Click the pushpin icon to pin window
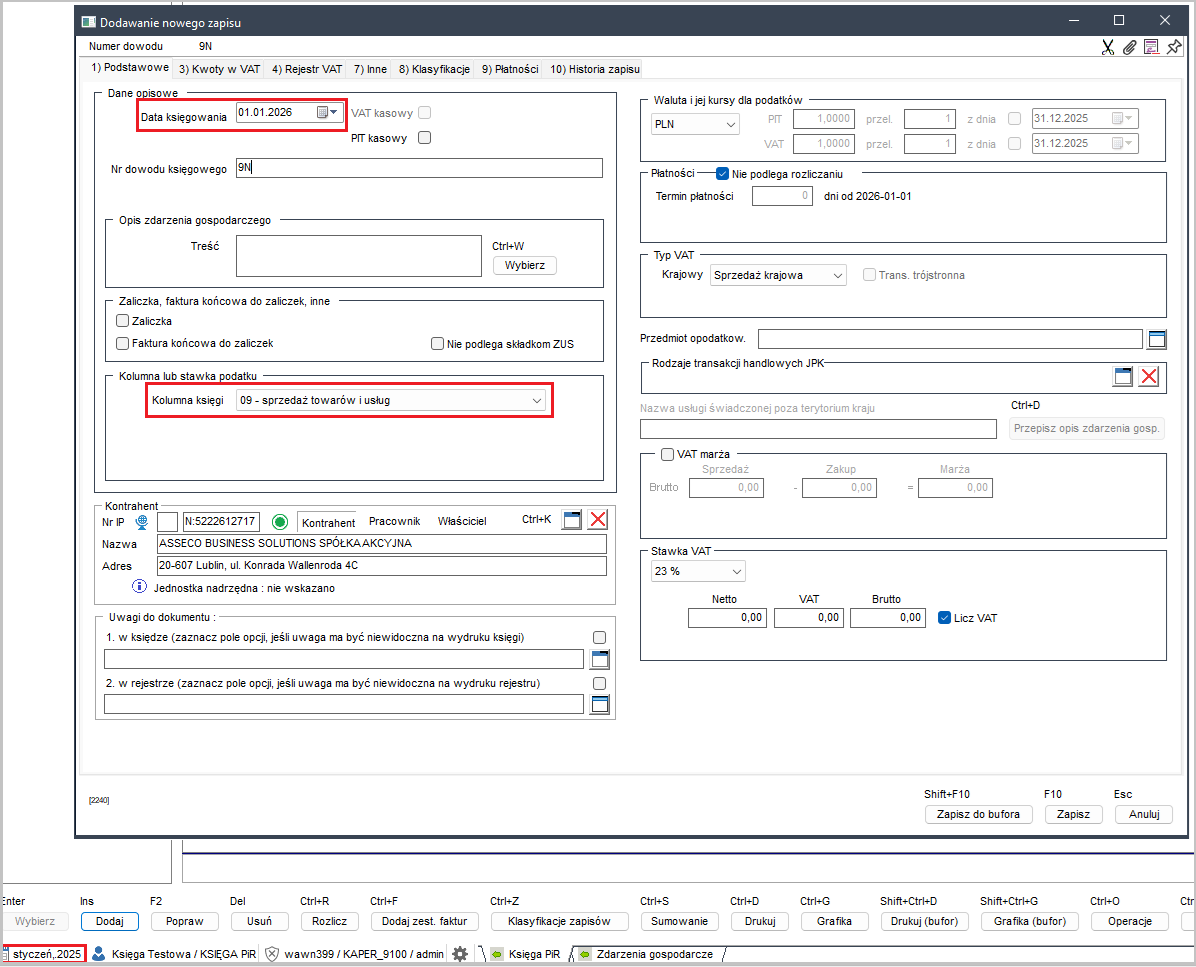Image resolution: width=1196 pixels, height=967 pixels. coord(1173,47)
